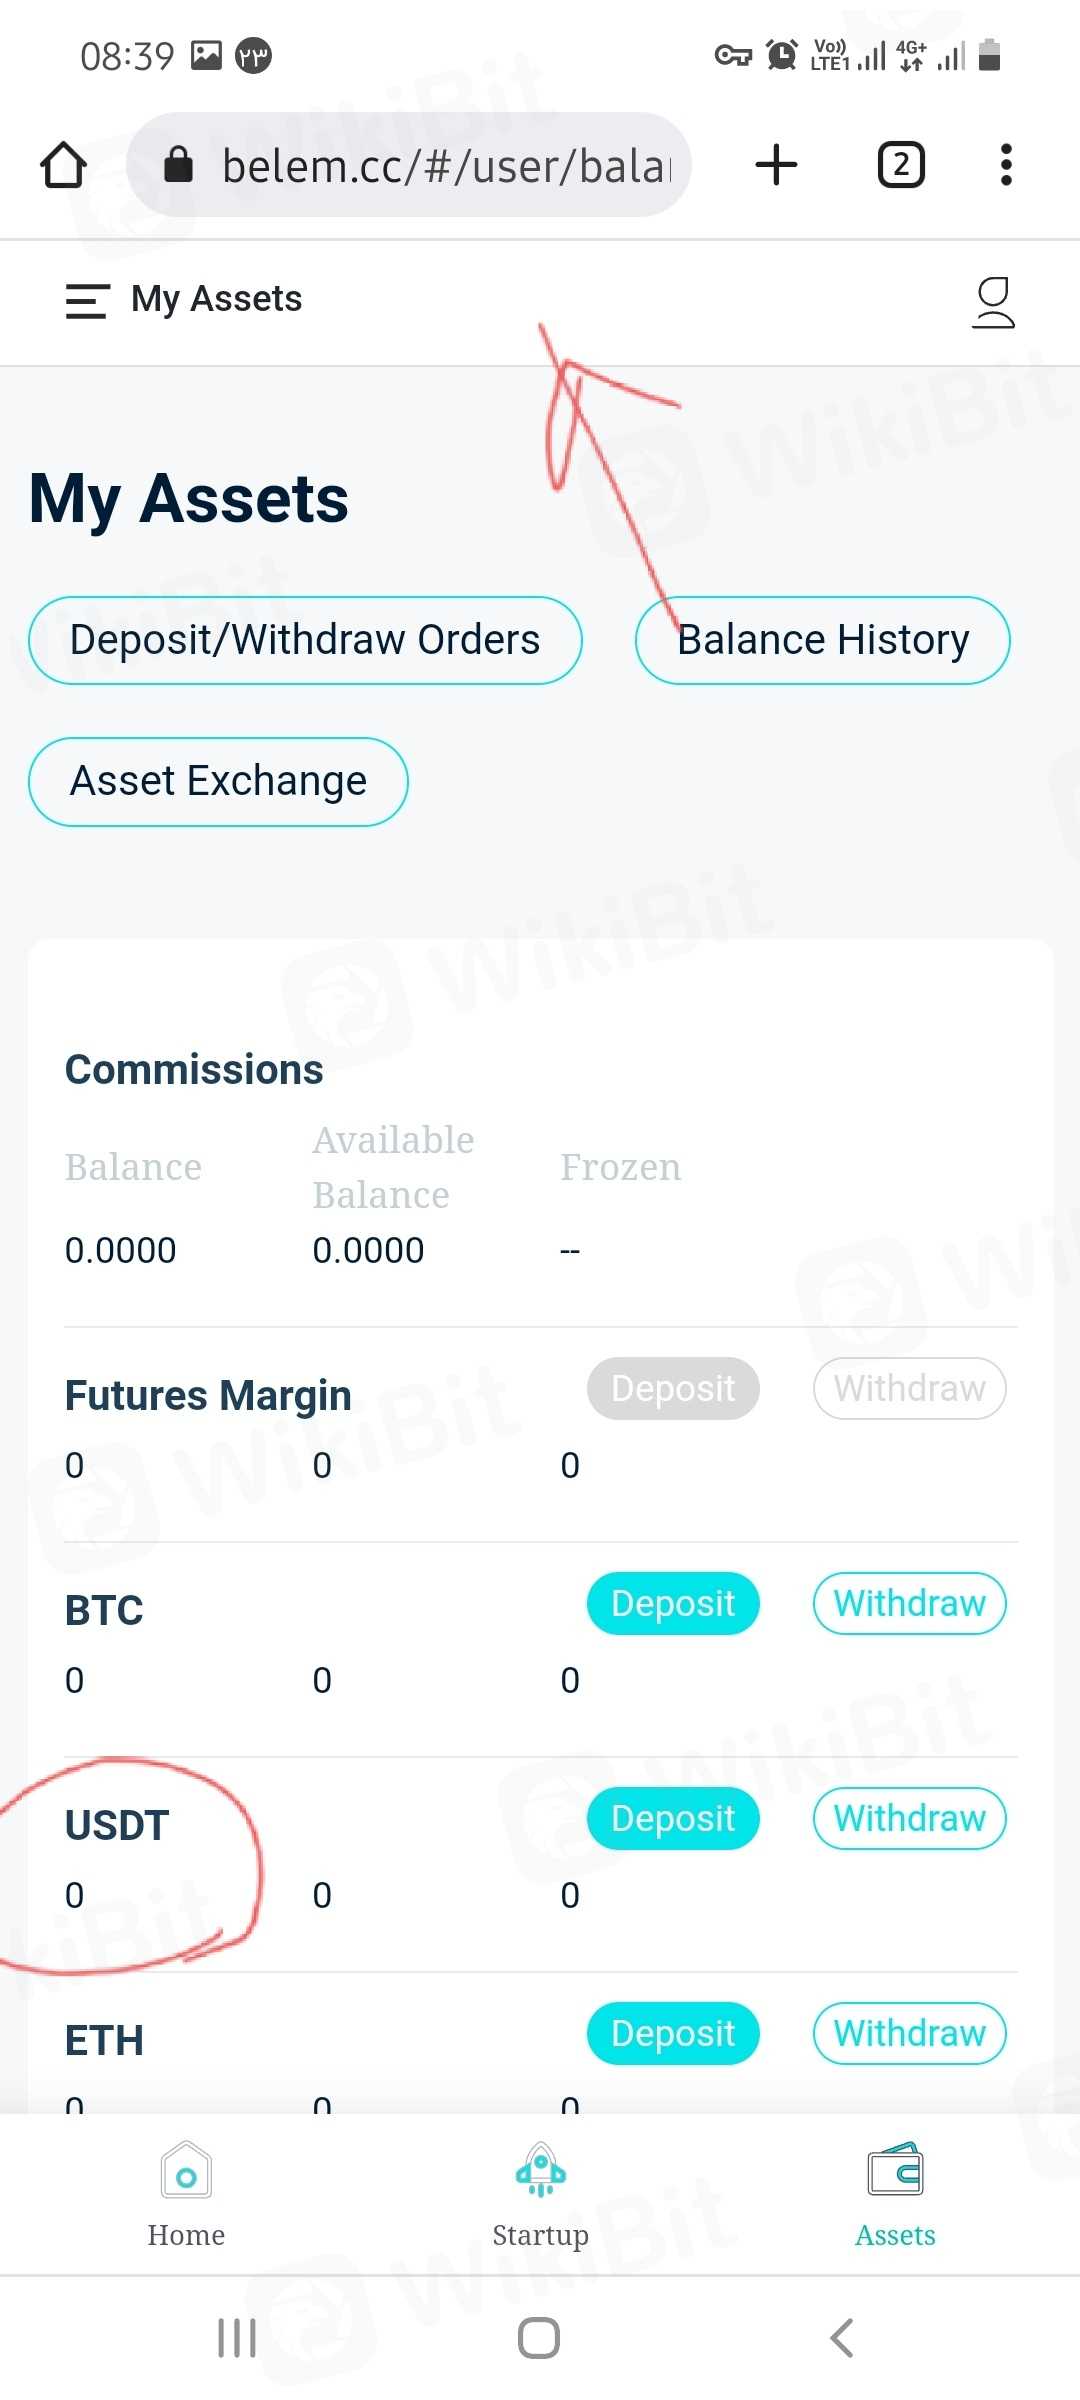Tap the browser home icon

(x=63, y=165)
